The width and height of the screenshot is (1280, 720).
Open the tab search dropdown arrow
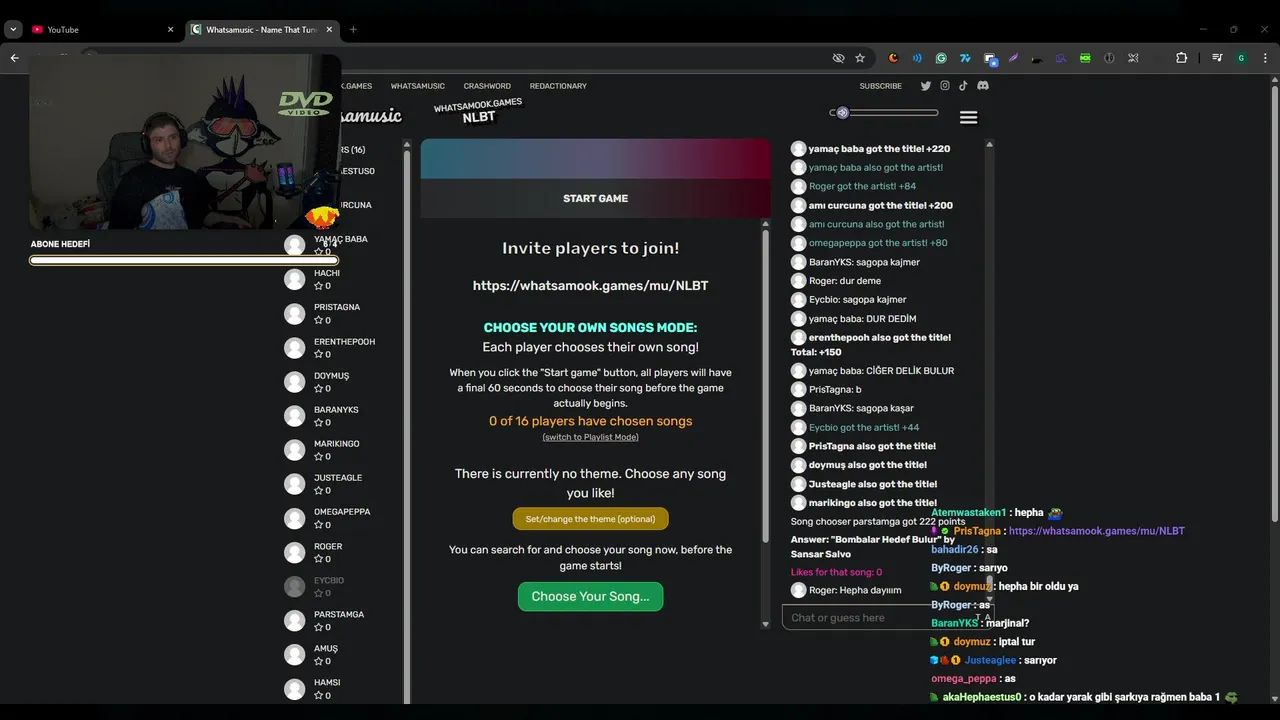click(x=13, y=30)
